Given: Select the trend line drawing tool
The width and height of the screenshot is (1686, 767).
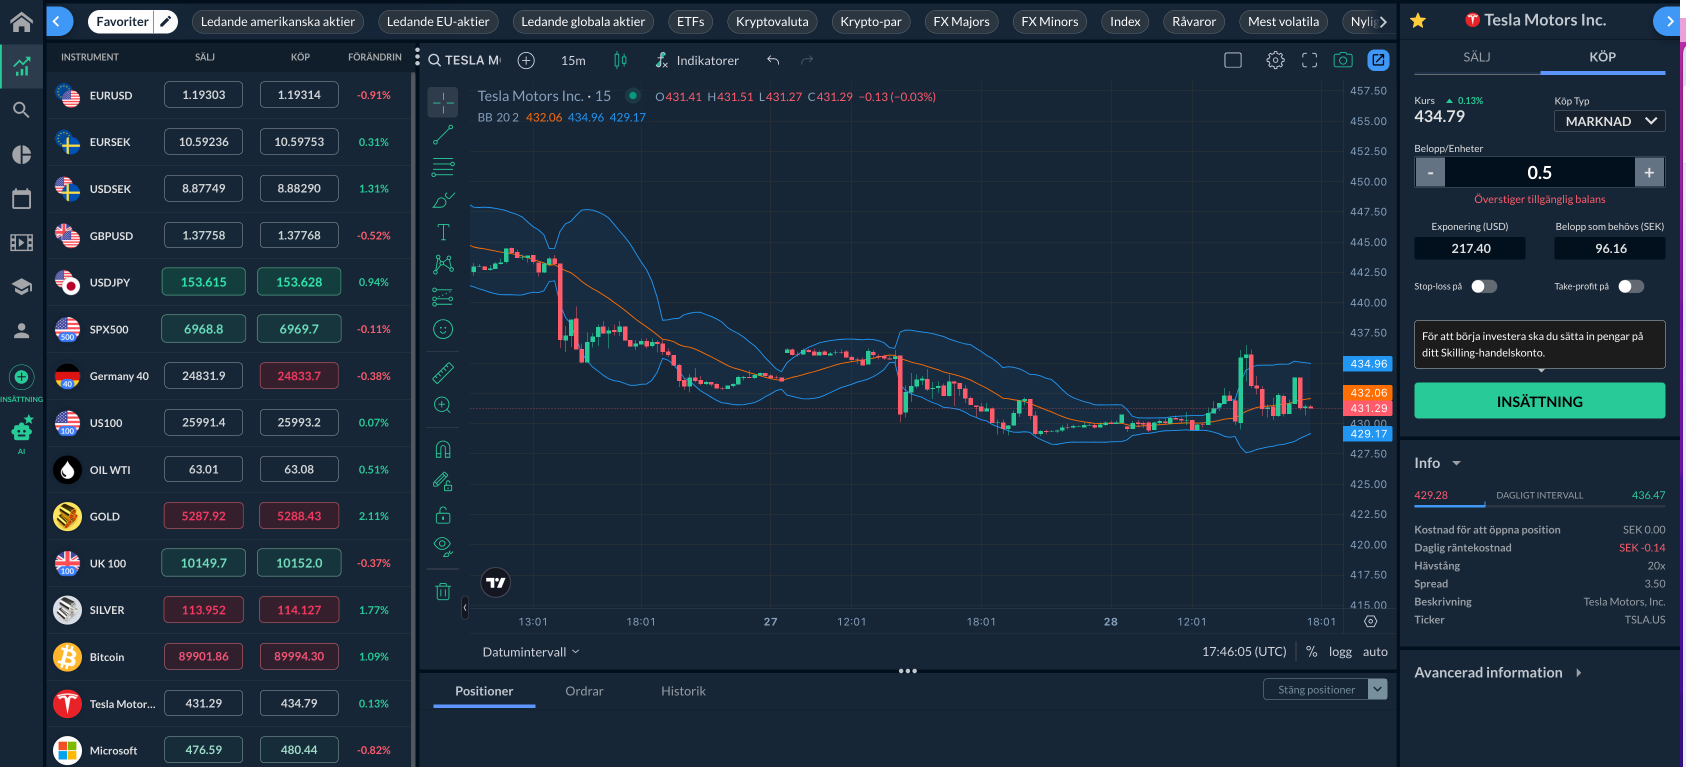Looking at the screenshot, I should [443, 134].
